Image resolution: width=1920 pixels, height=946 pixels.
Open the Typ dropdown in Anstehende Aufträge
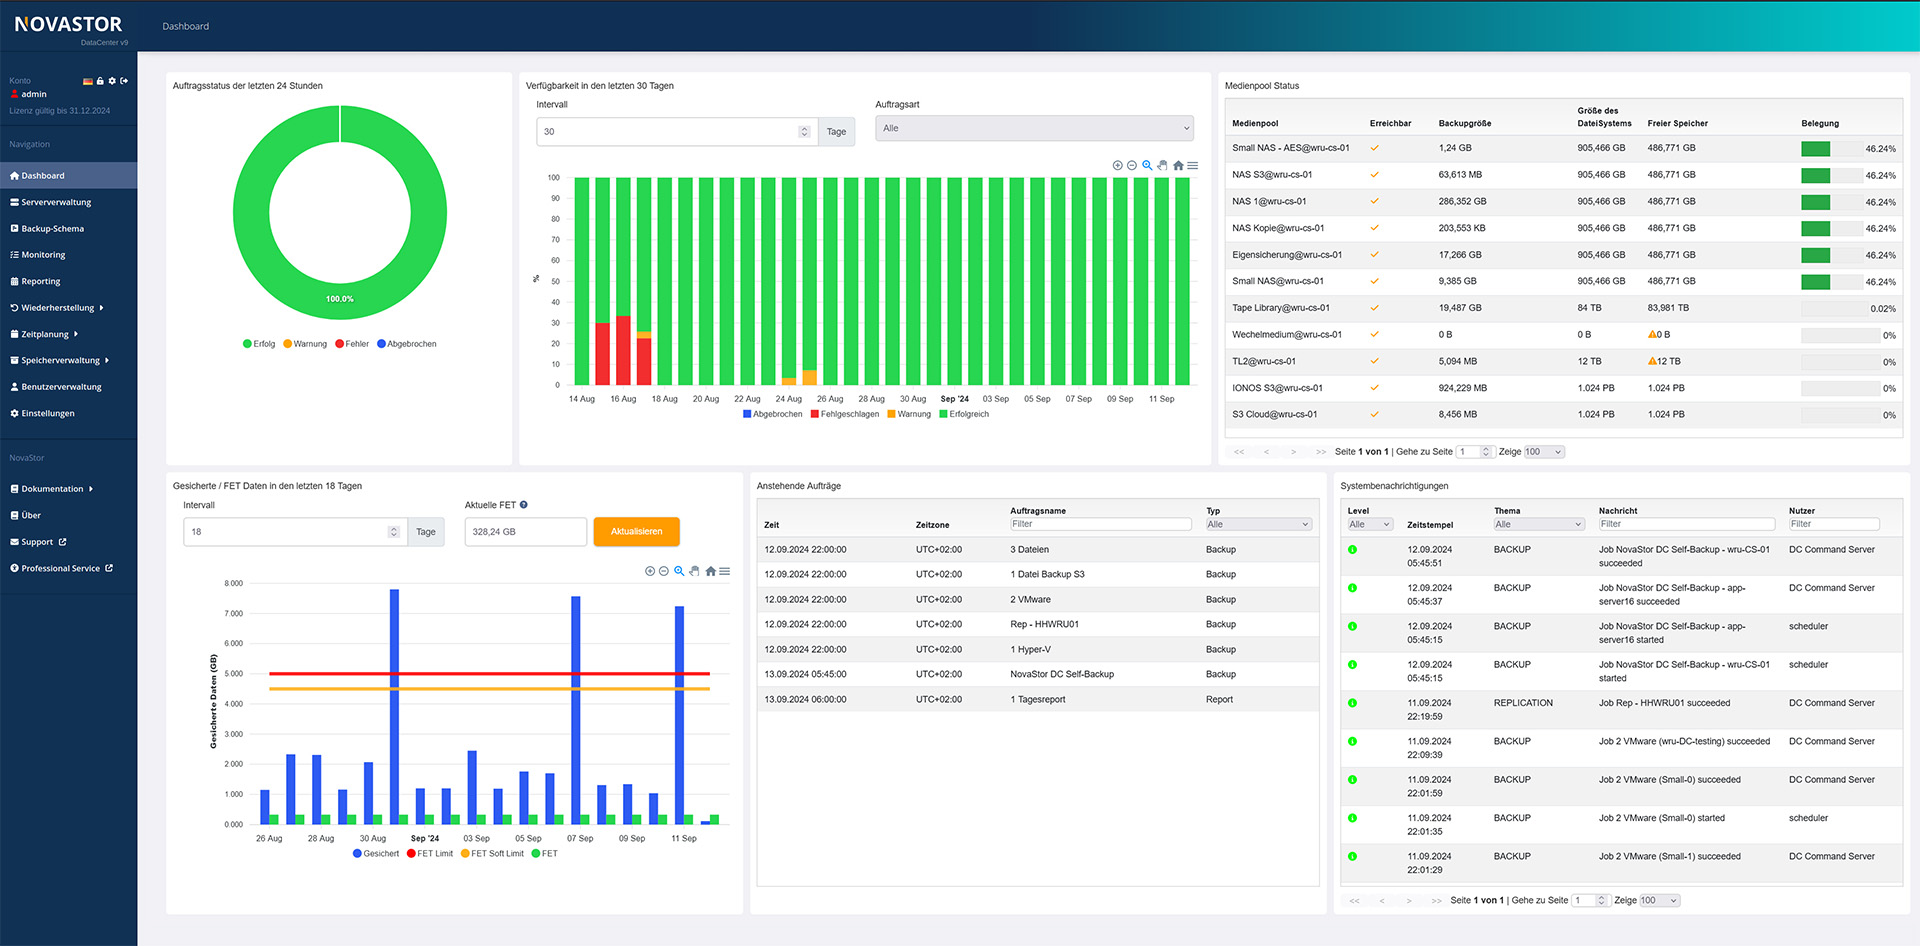1257,523
